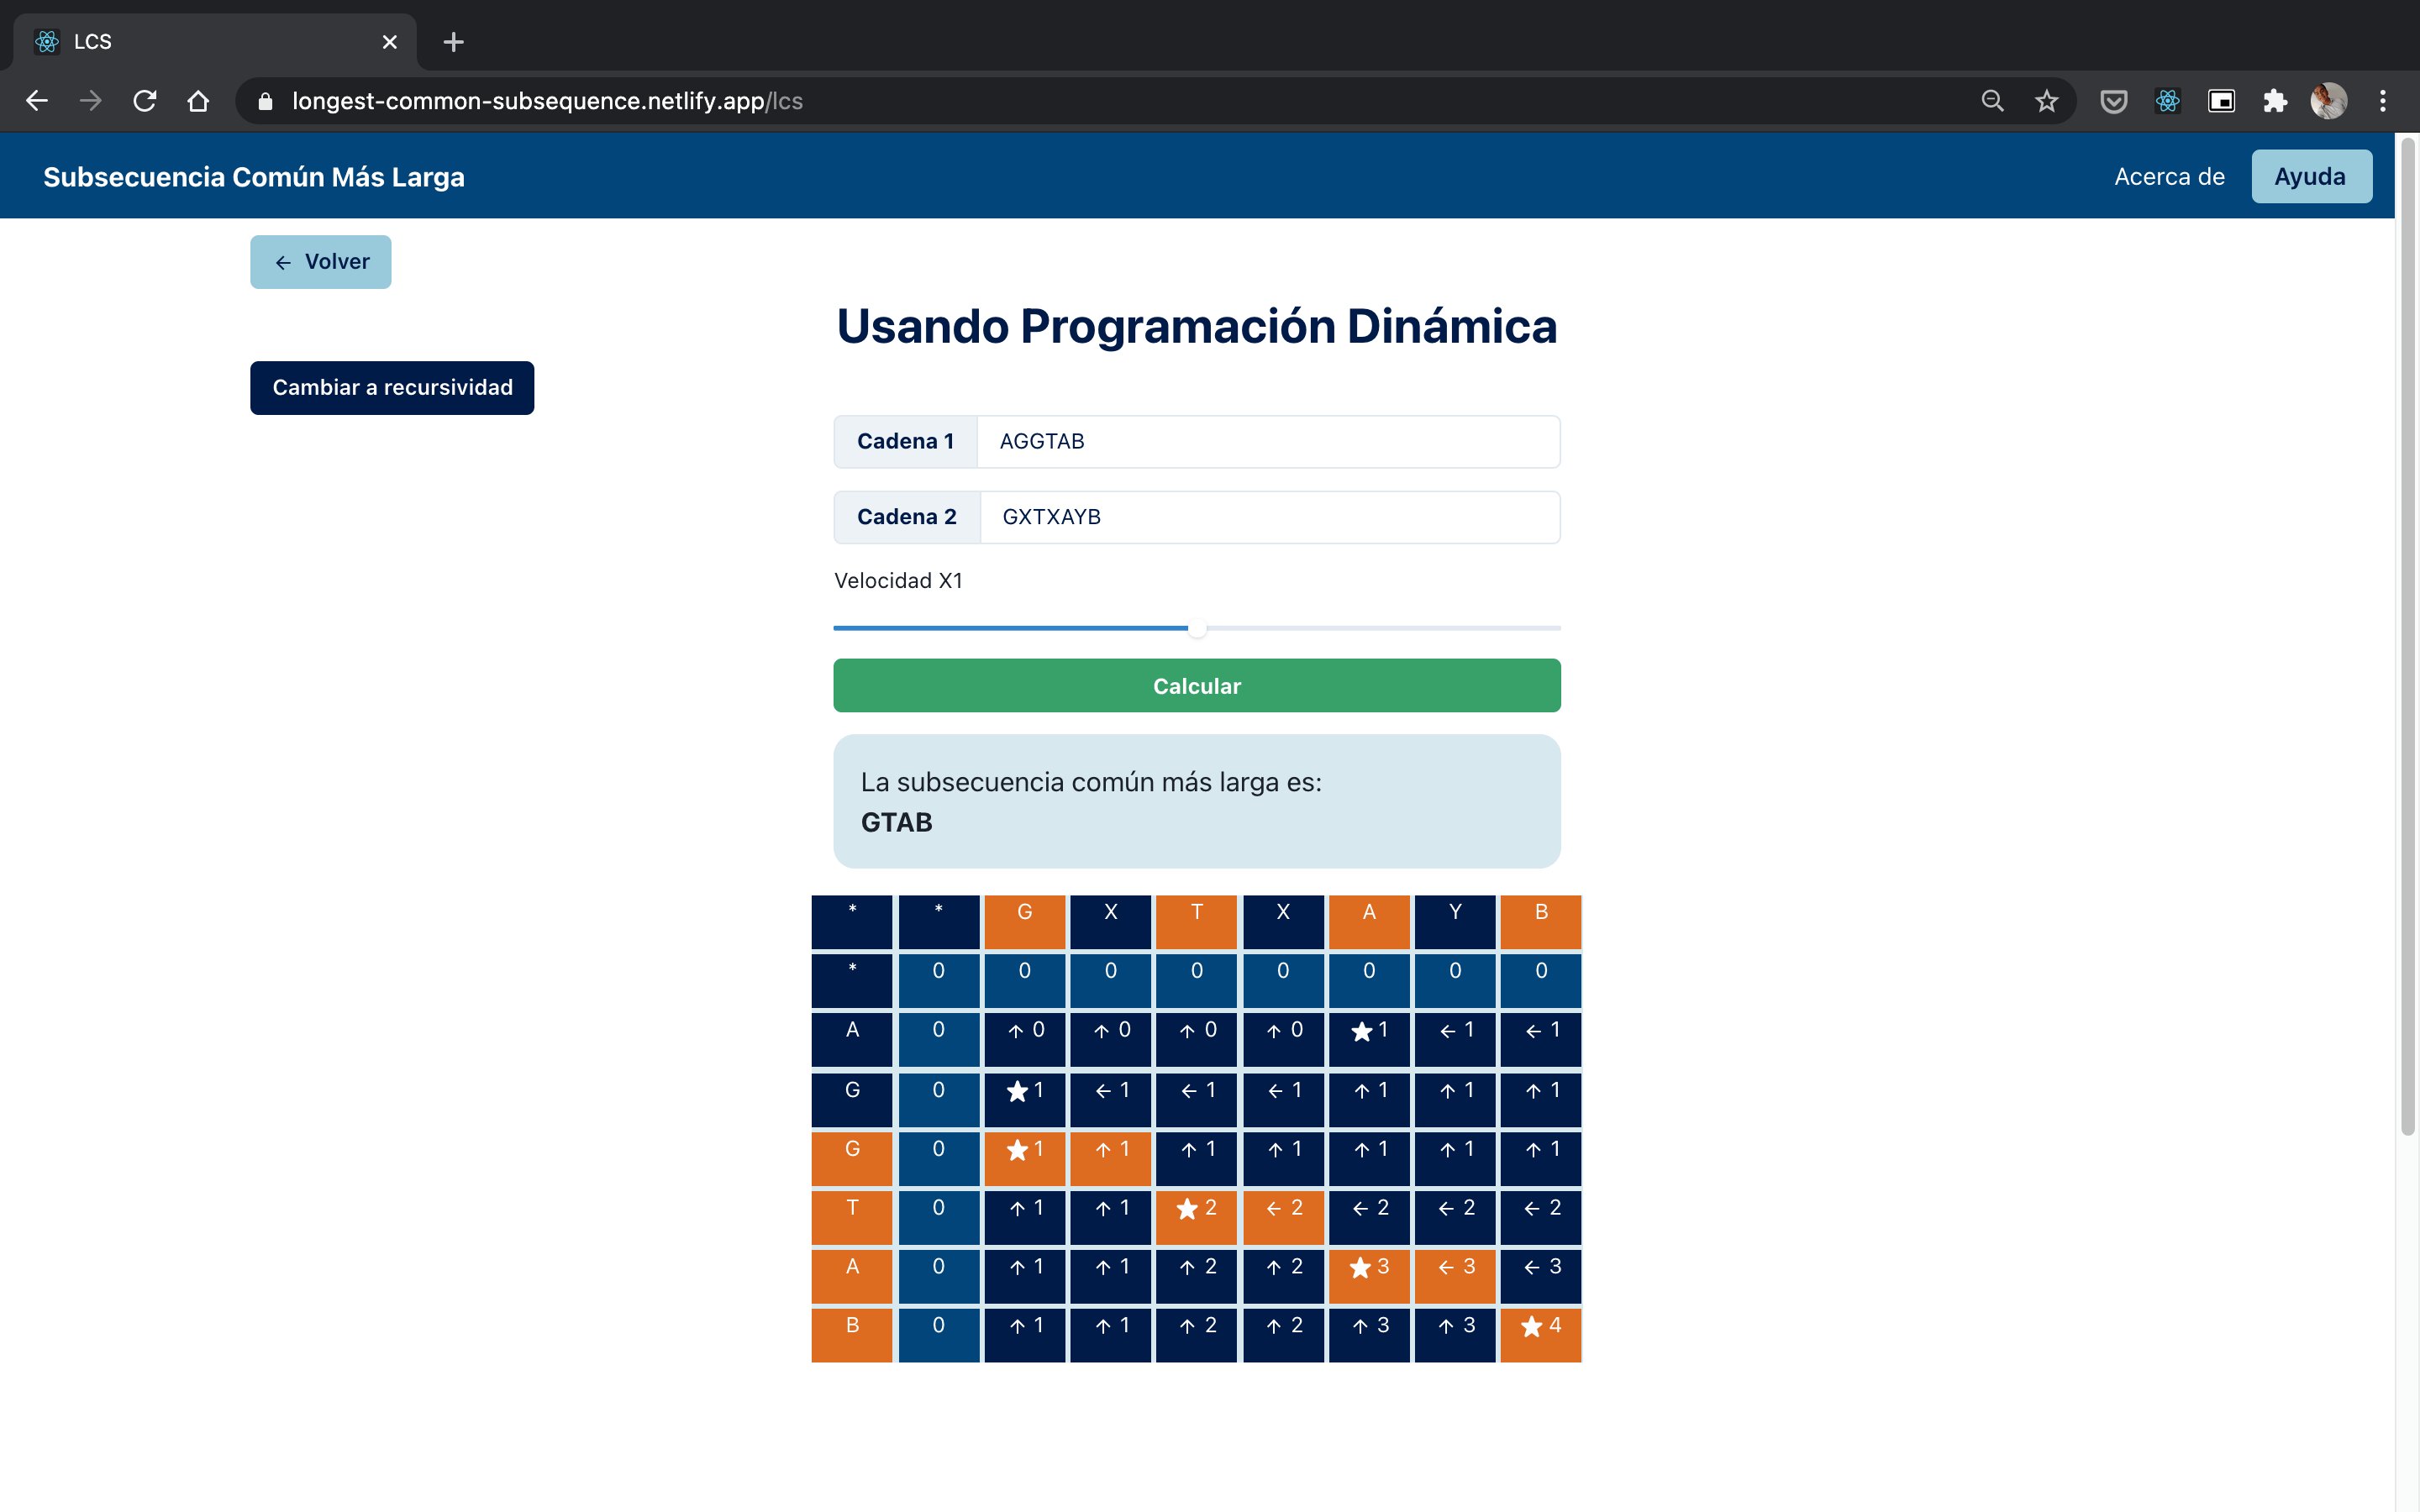Click the bookmark star icon
Screen dimensions: 2420x1512
coord(2046,101)
